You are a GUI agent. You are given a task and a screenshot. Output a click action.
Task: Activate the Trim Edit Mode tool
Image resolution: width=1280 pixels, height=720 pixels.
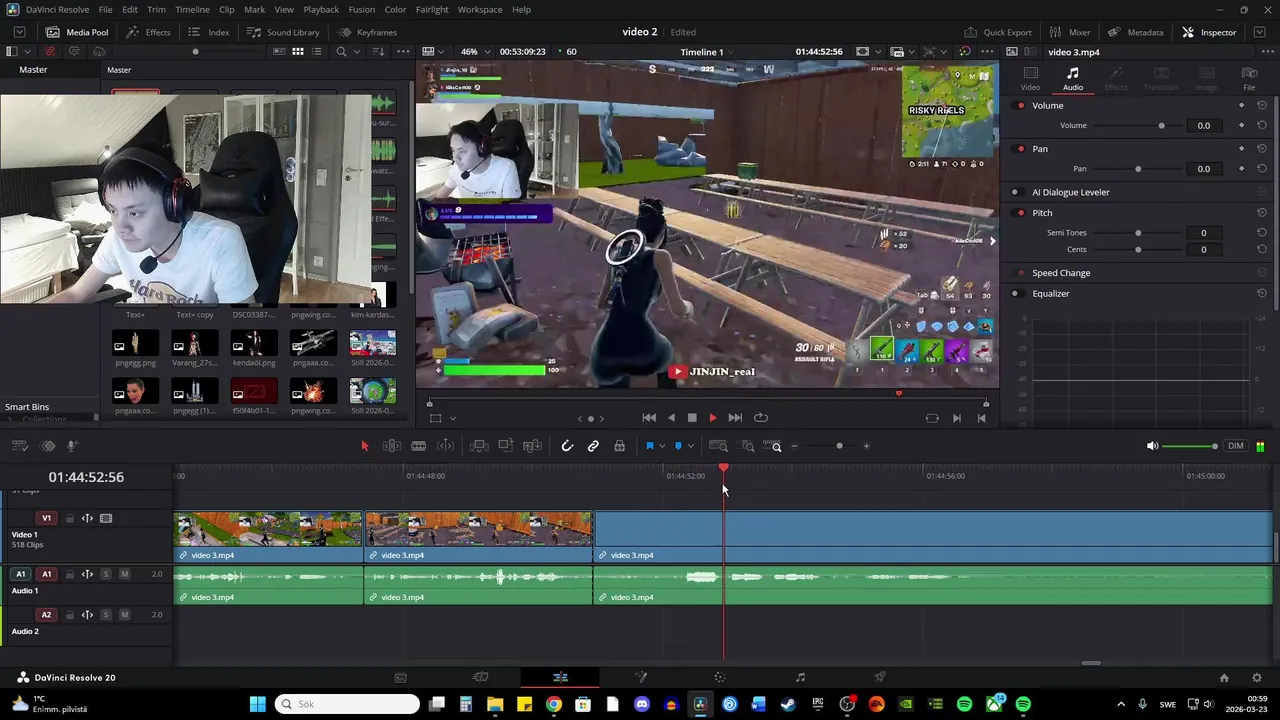pos(392,446)
